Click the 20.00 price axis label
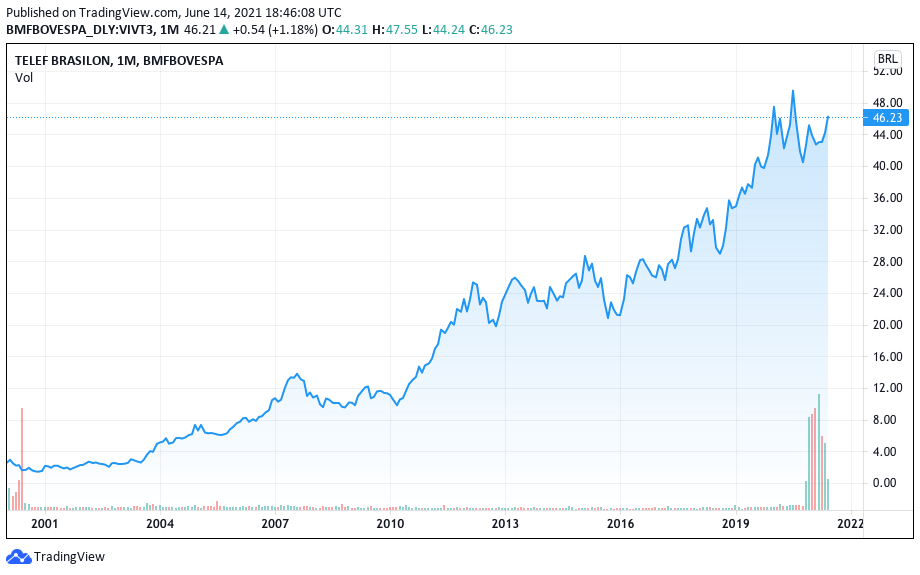 [888, 324]
